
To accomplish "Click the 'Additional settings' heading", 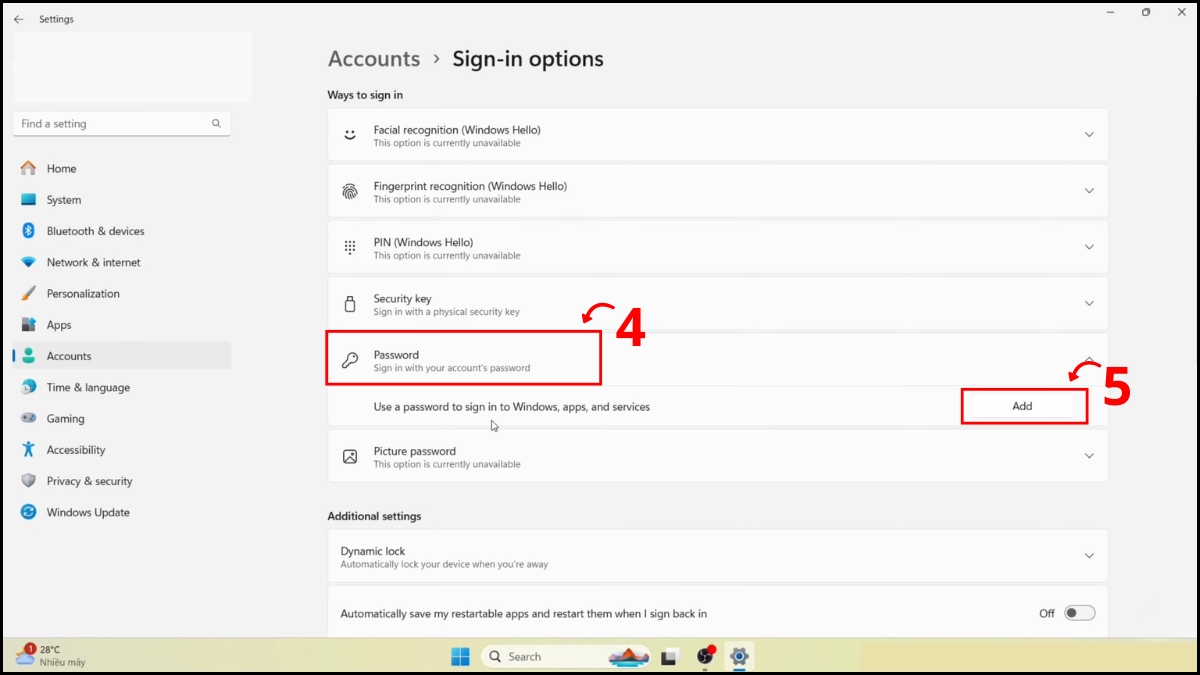I will point(374,516).
